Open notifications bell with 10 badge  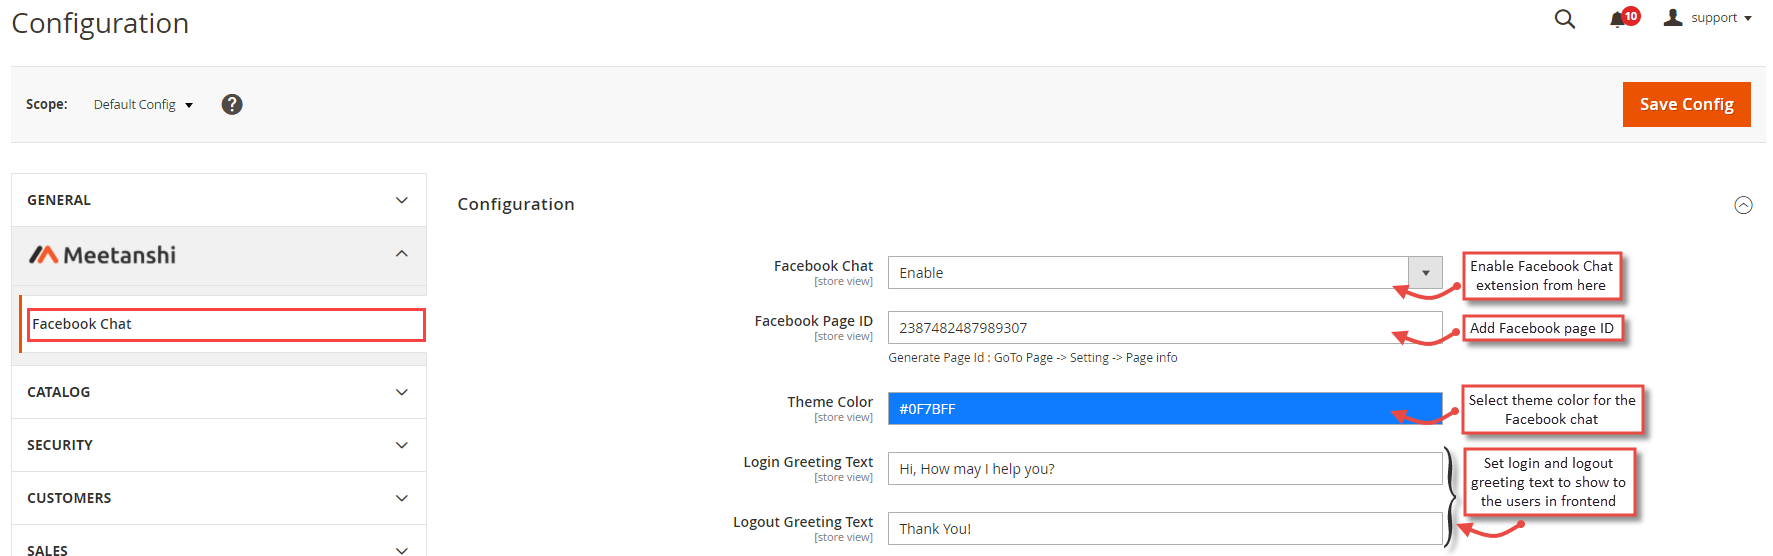click(x=1624, y=18)
